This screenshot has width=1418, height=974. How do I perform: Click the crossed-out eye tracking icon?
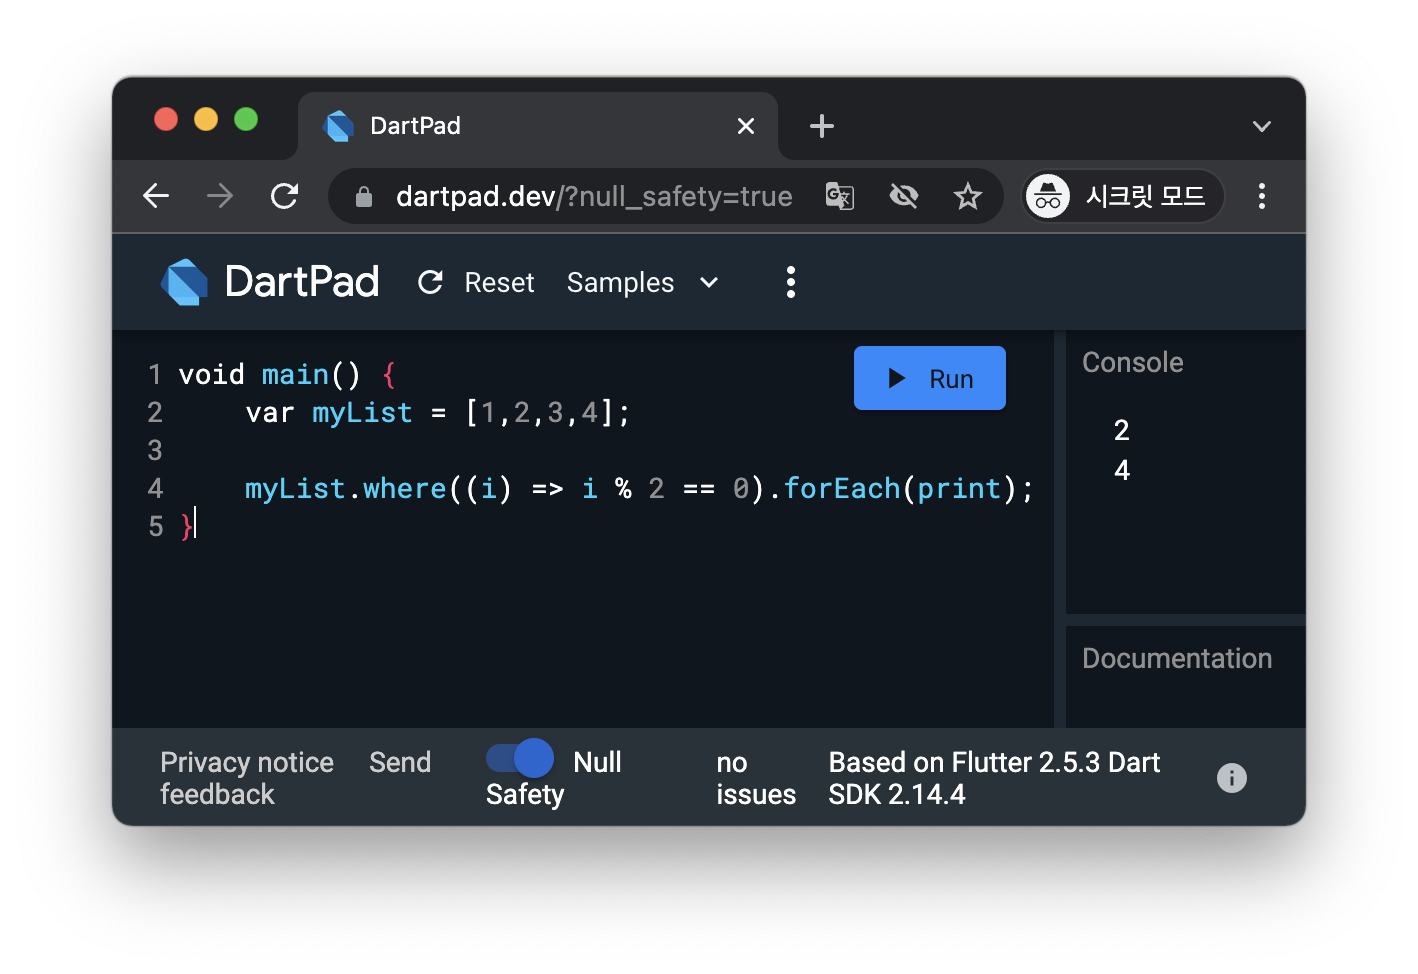tap(904, 196)
